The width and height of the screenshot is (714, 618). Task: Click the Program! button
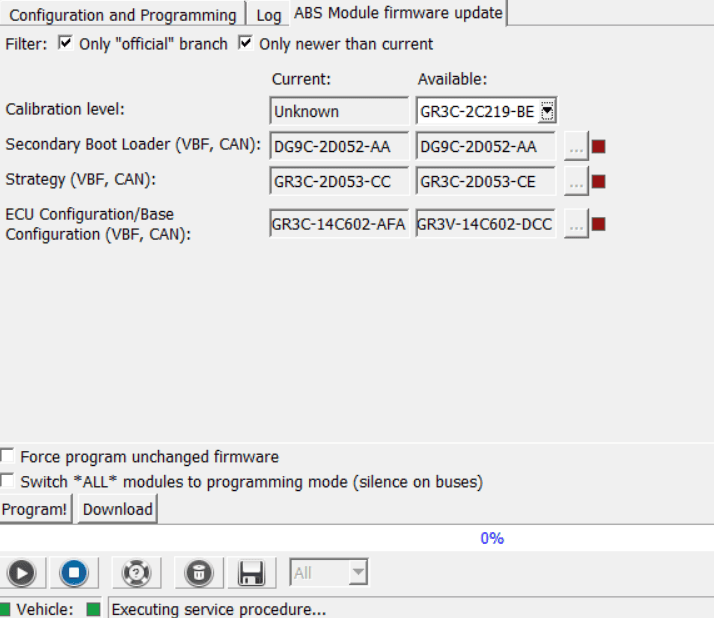point(35,509)
